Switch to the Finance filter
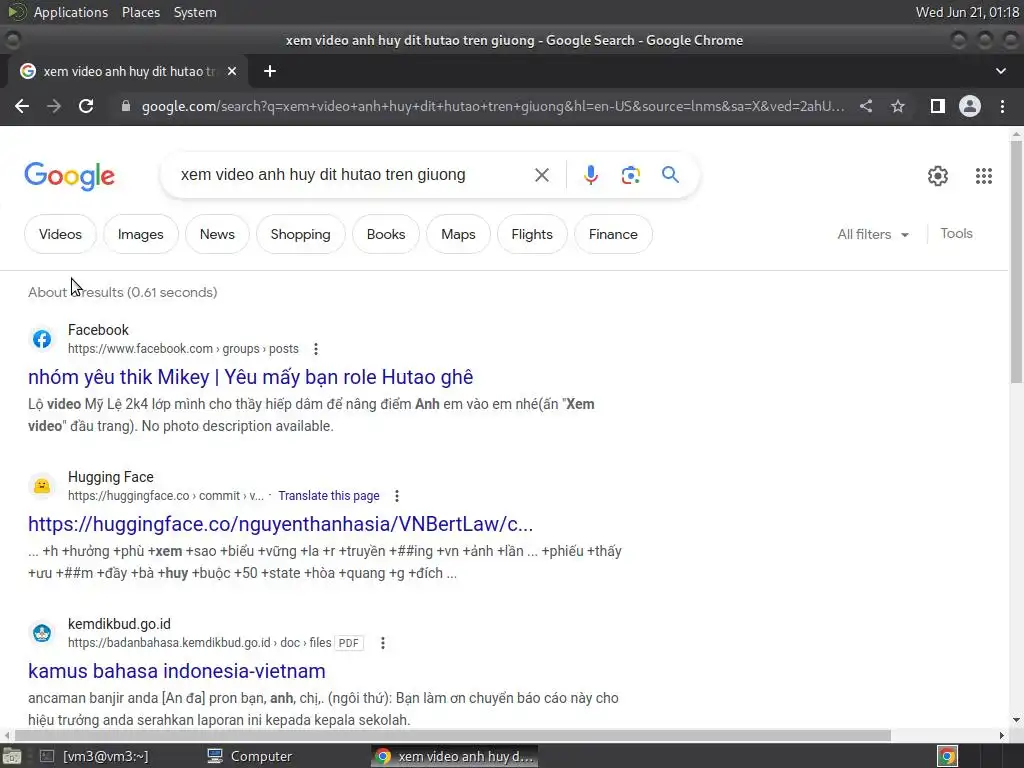 pyautogui.click(x=613, y=234)
